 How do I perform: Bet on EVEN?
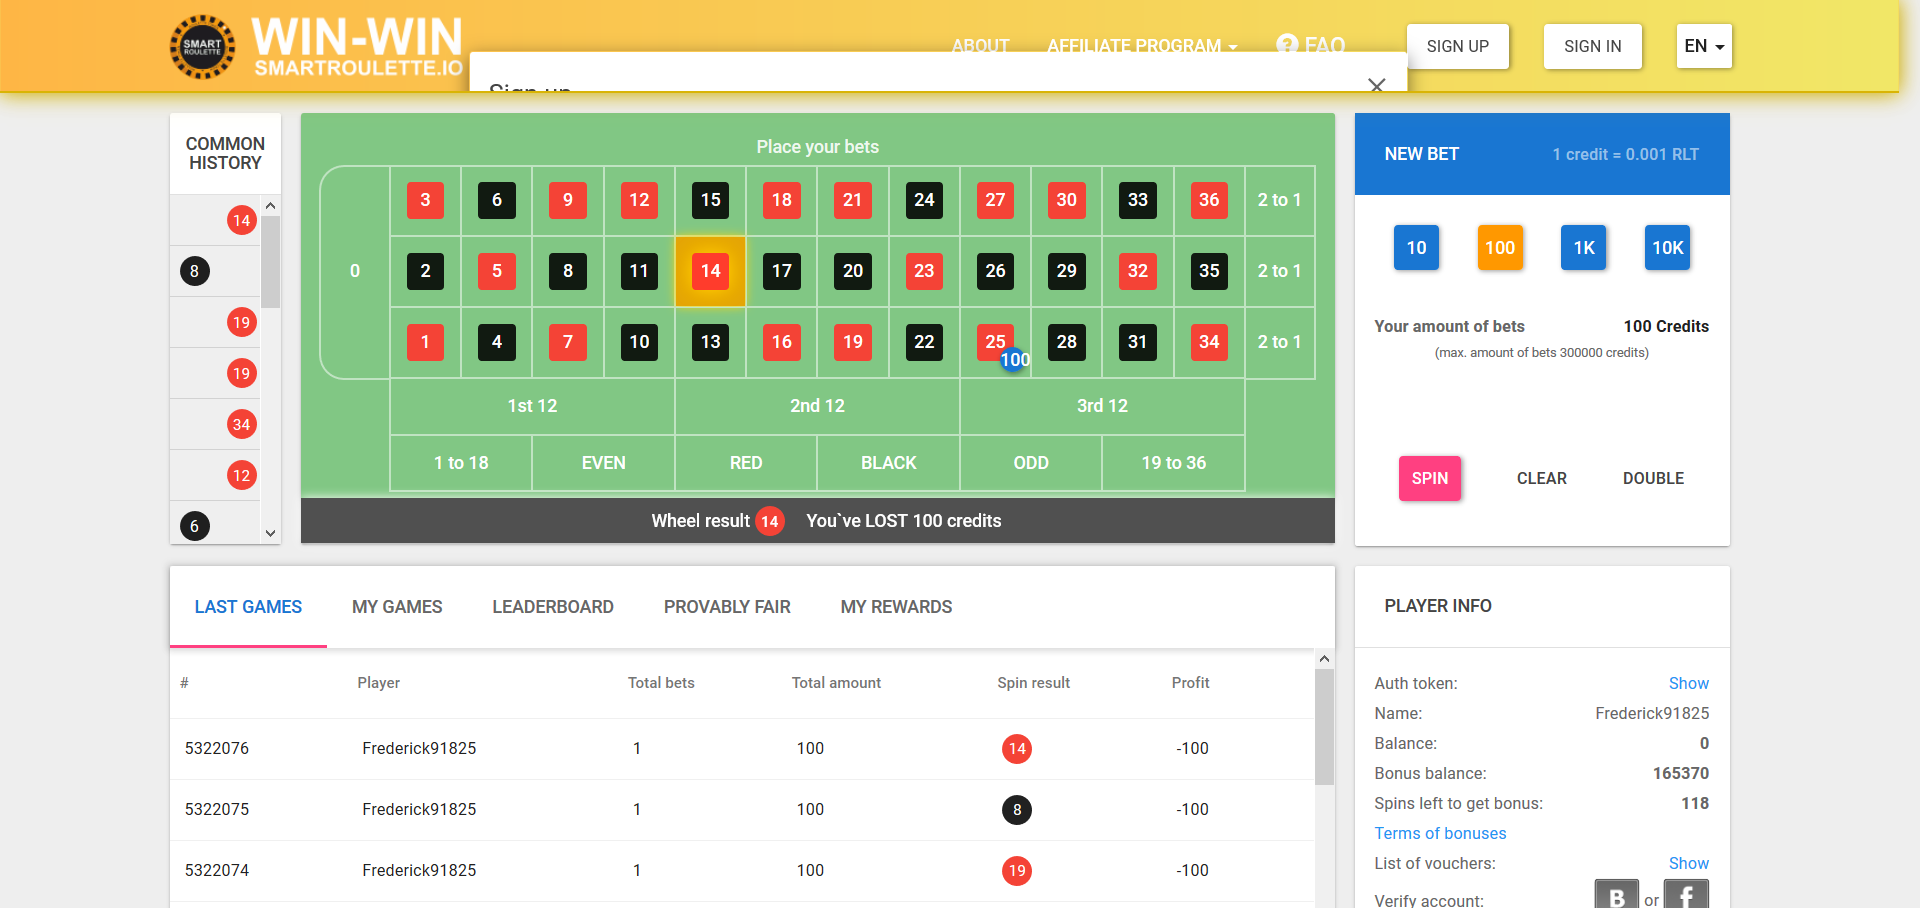[x=604, y=463]
